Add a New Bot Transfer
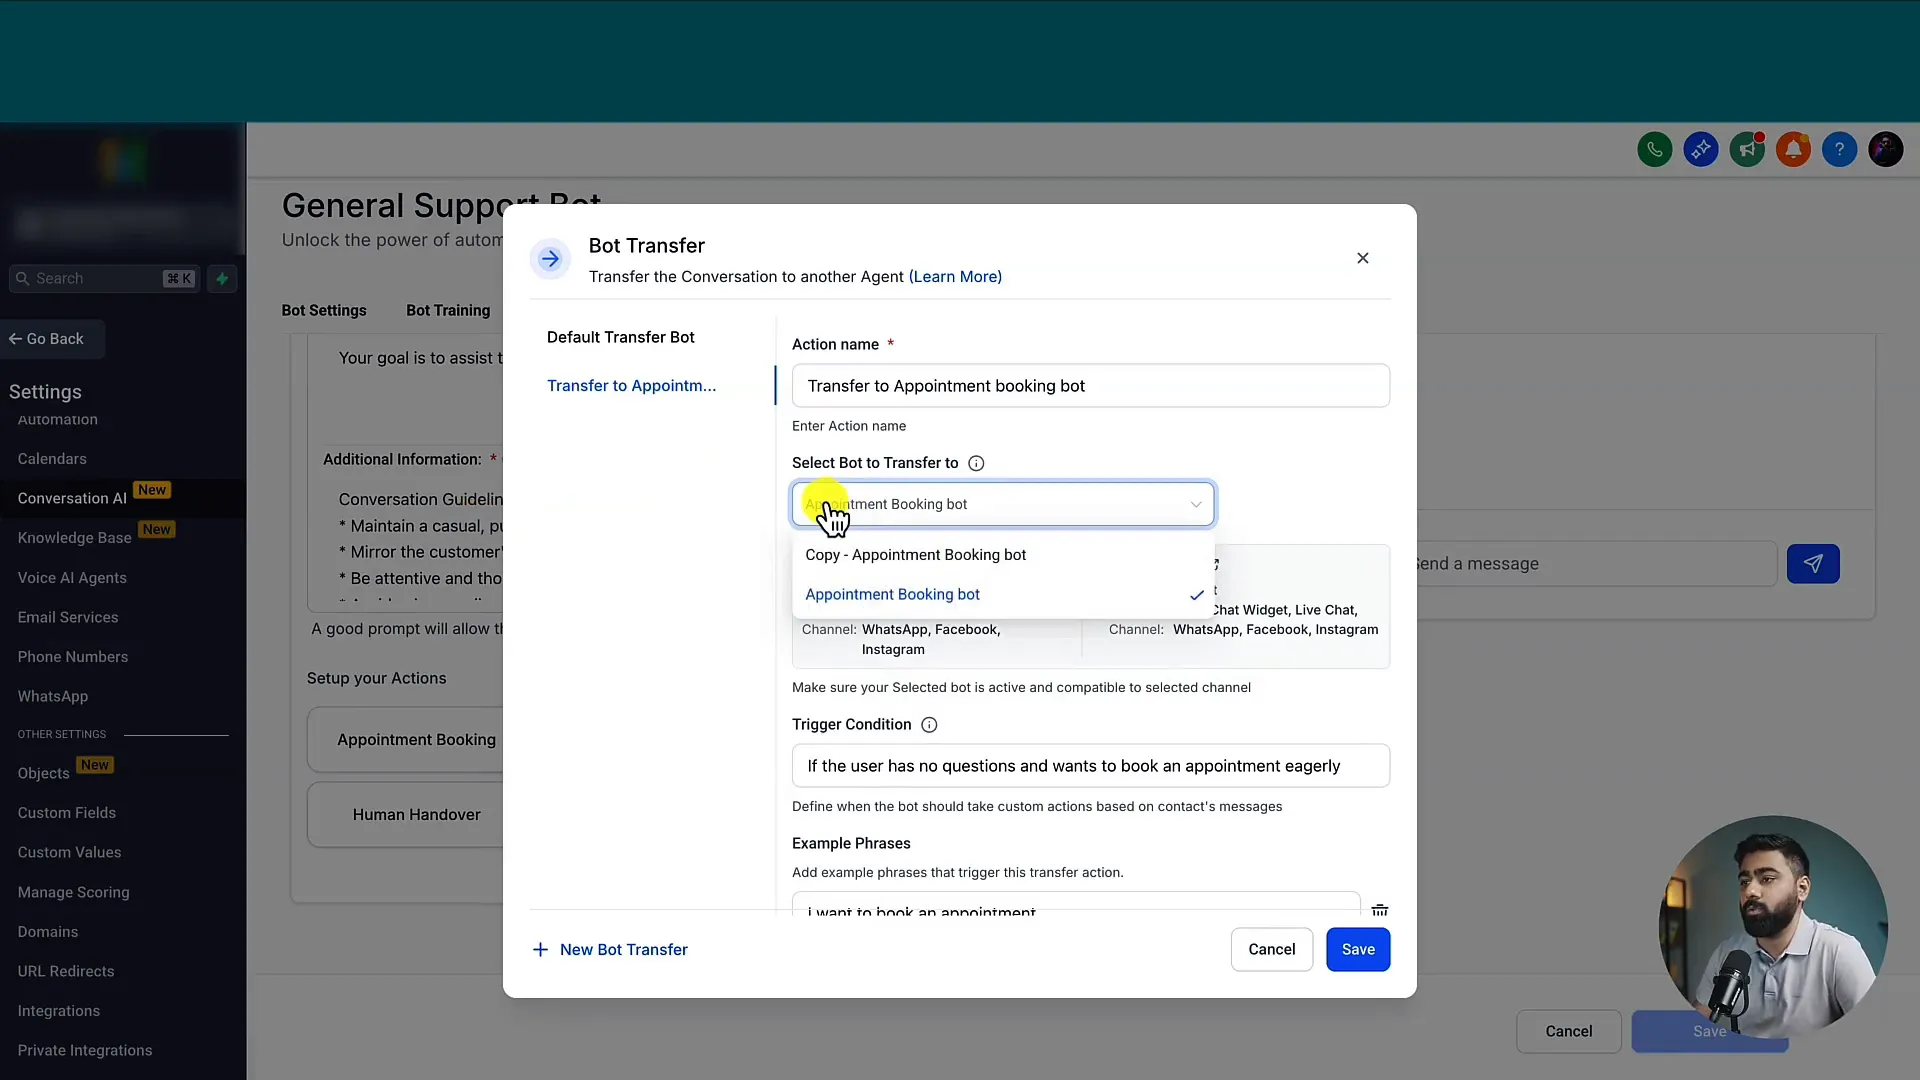This screenshot has height=1080, width=1920. [x=611, y=949]
